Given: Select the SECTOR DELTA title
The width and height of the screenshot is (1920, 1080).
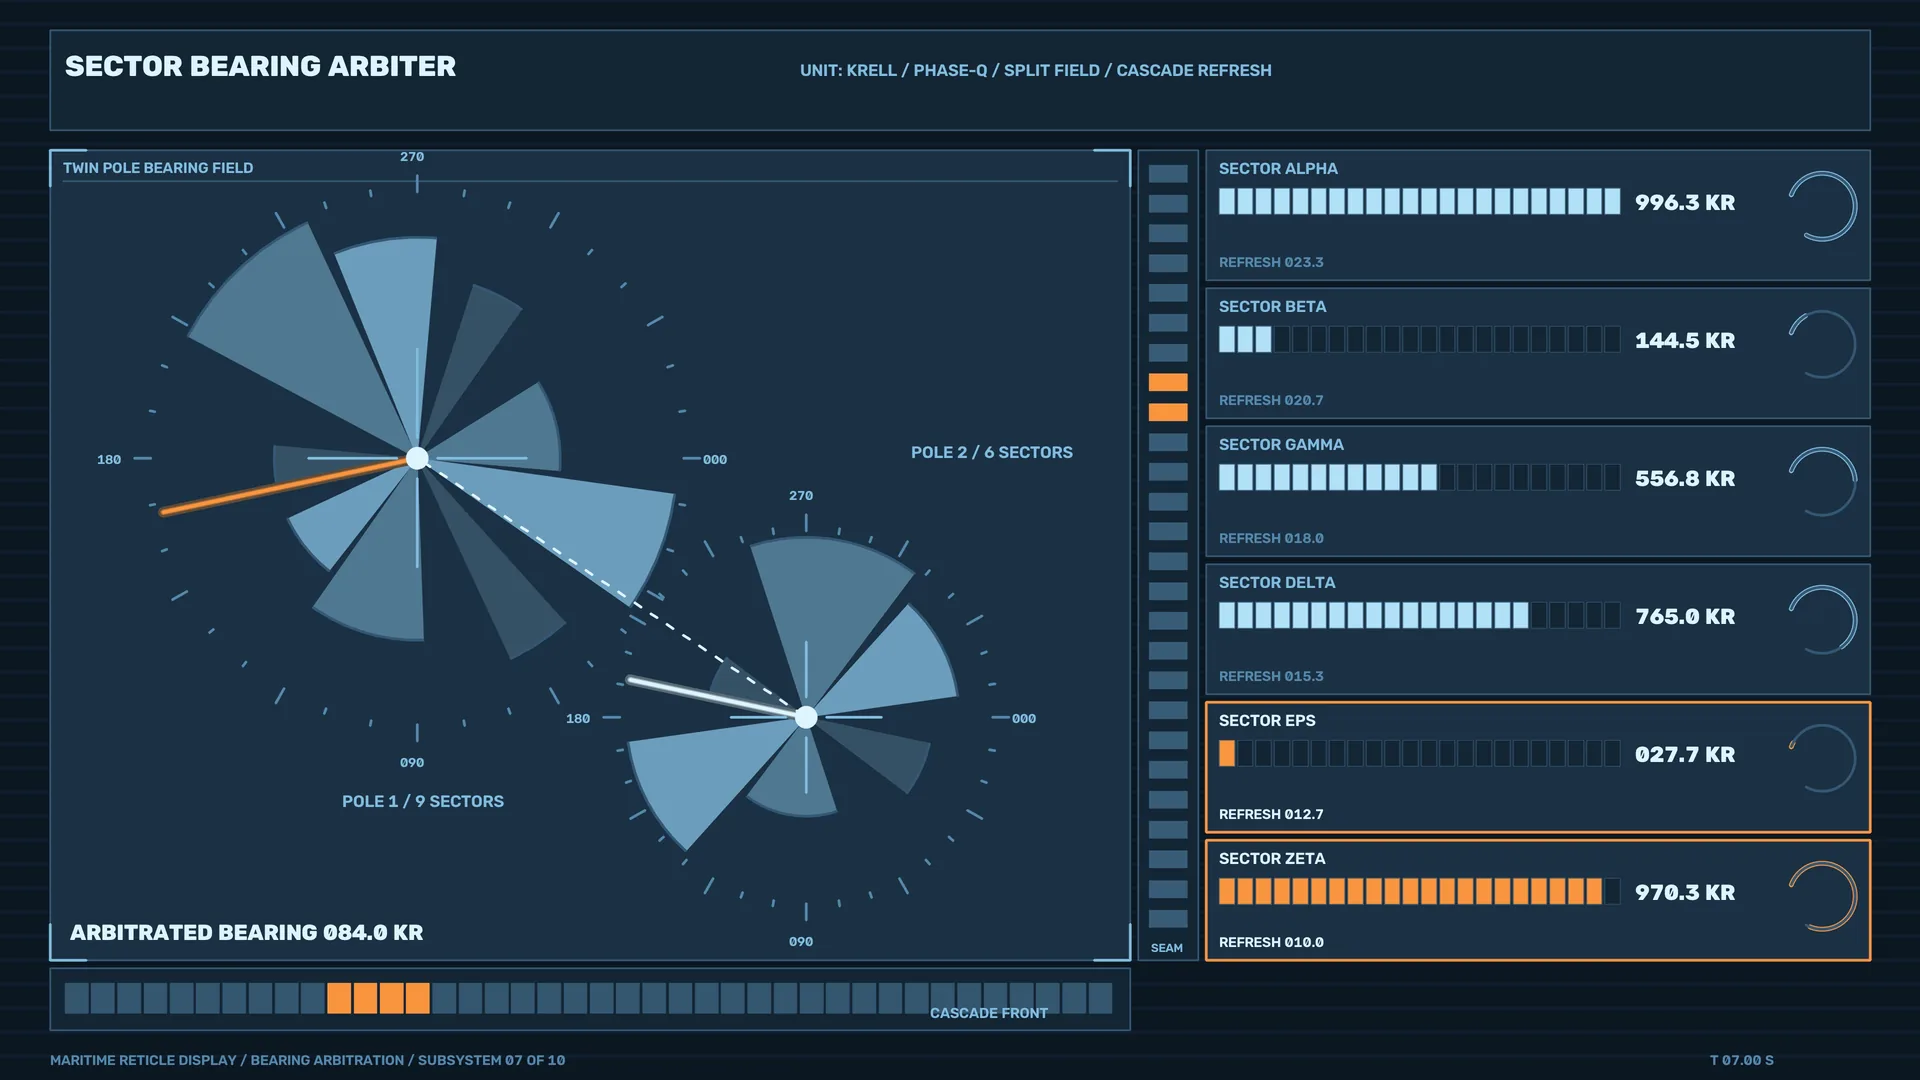Looking at the screenshot, I should pos(1277,583).
